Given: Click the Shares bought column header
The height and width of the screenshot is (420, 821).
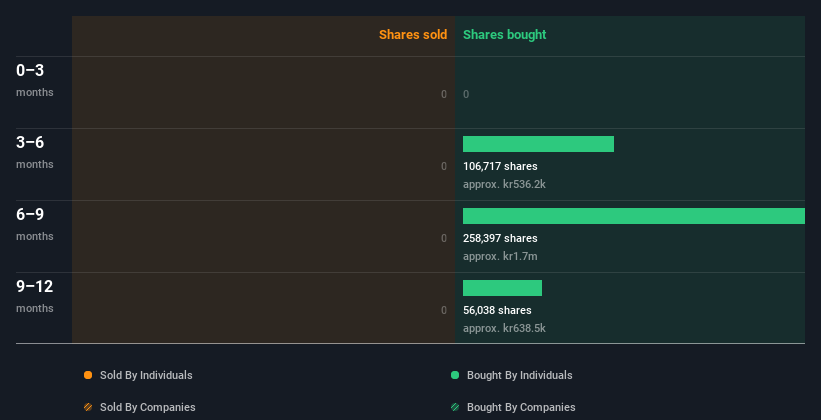Looking at the screenshot, I should [504, 35].
